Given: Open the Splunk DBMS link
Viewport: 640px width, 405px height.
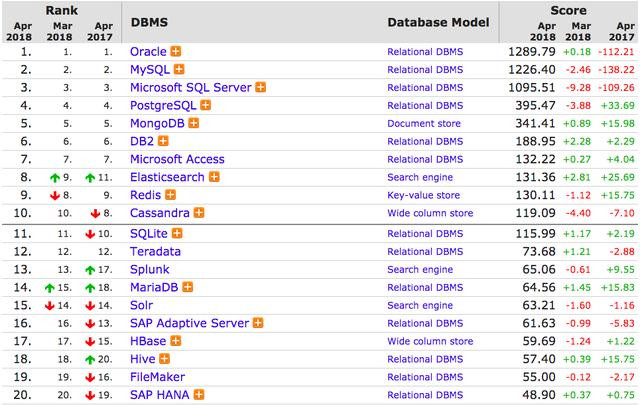Looking at the screenshot, I should click(150, 269).
